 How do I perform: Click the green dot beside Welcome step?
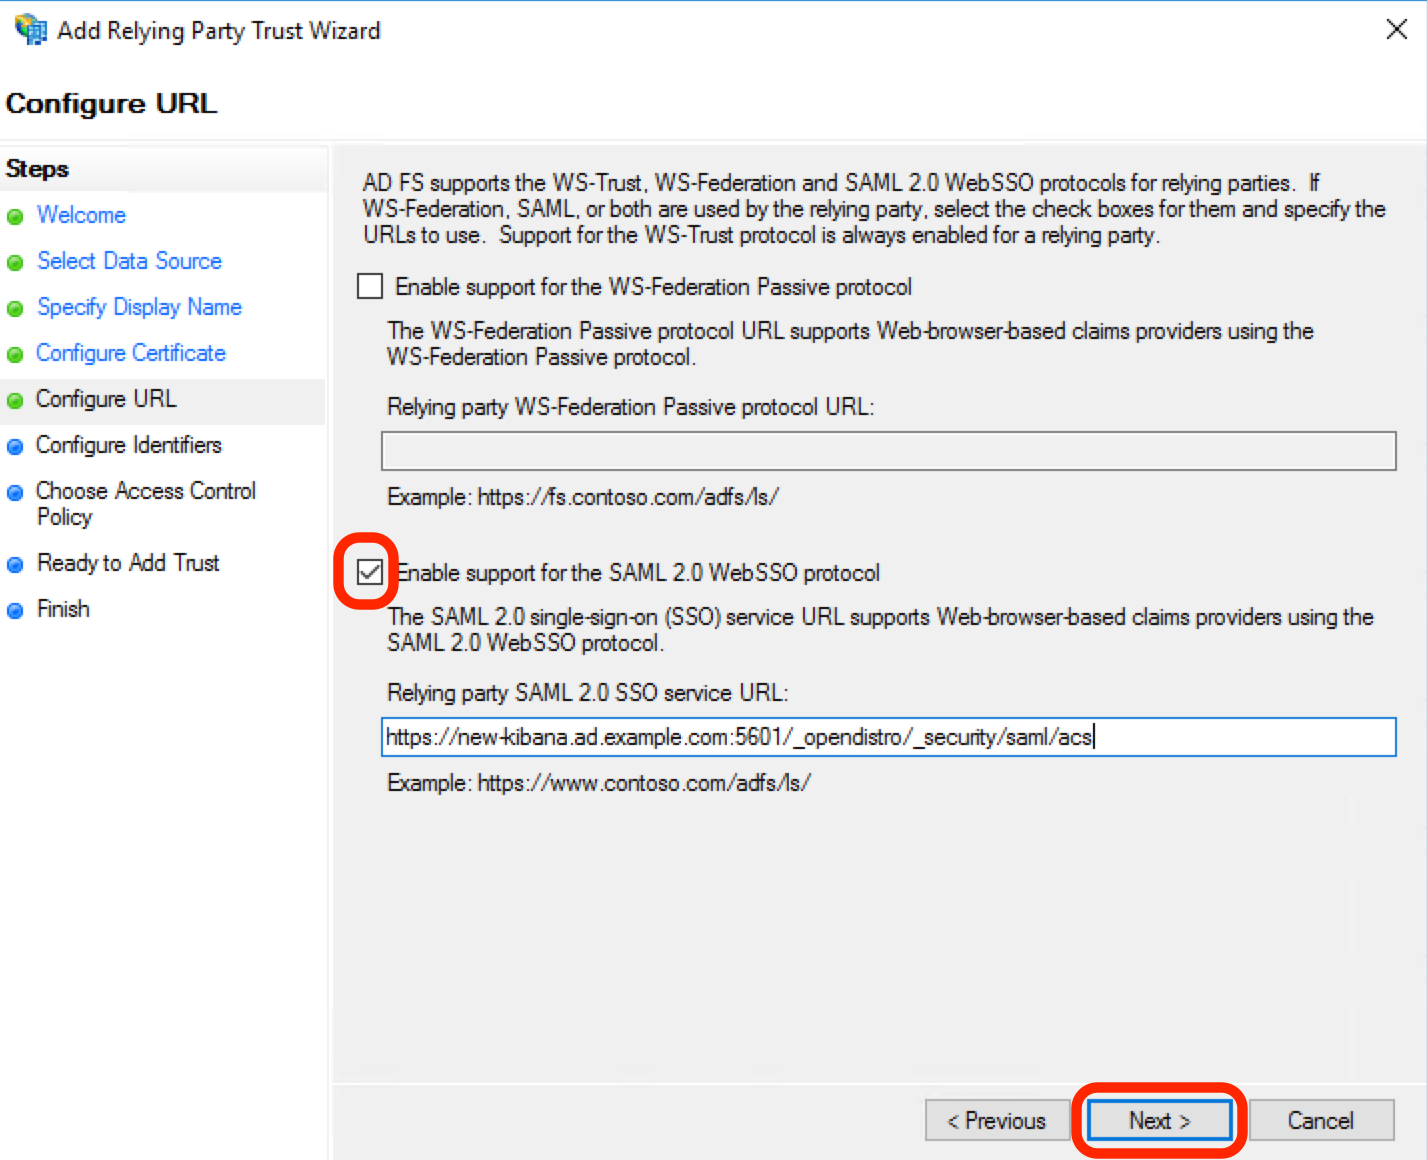coord(16,216)
